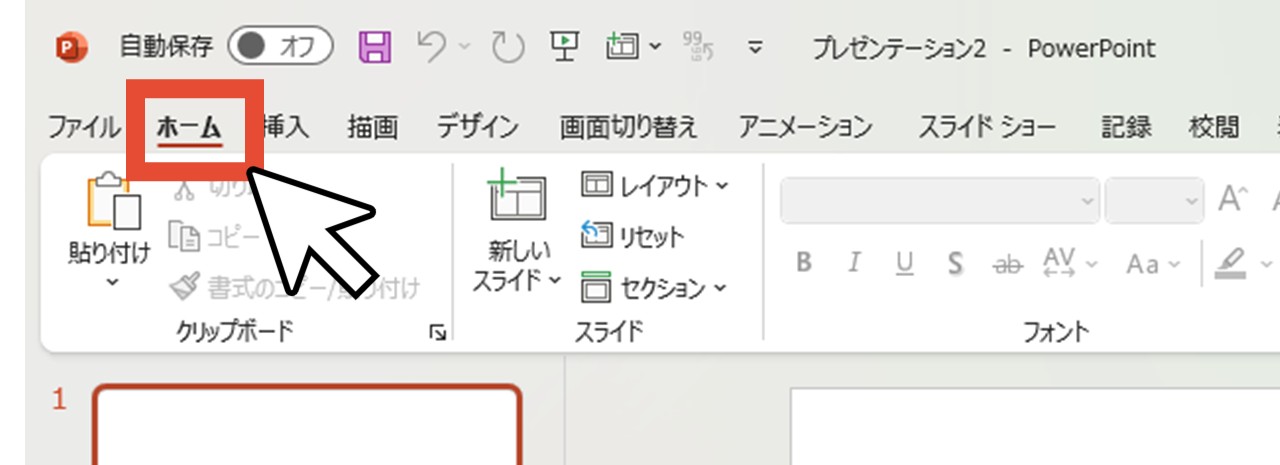Open the セクション dropdown
1280x465 pixels.
click(x=655, y=289)
